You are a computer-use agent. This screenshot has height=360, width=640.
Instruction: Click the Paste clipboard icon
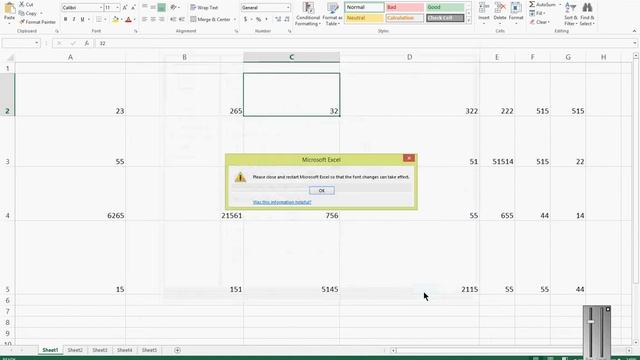tap(9, 8)
